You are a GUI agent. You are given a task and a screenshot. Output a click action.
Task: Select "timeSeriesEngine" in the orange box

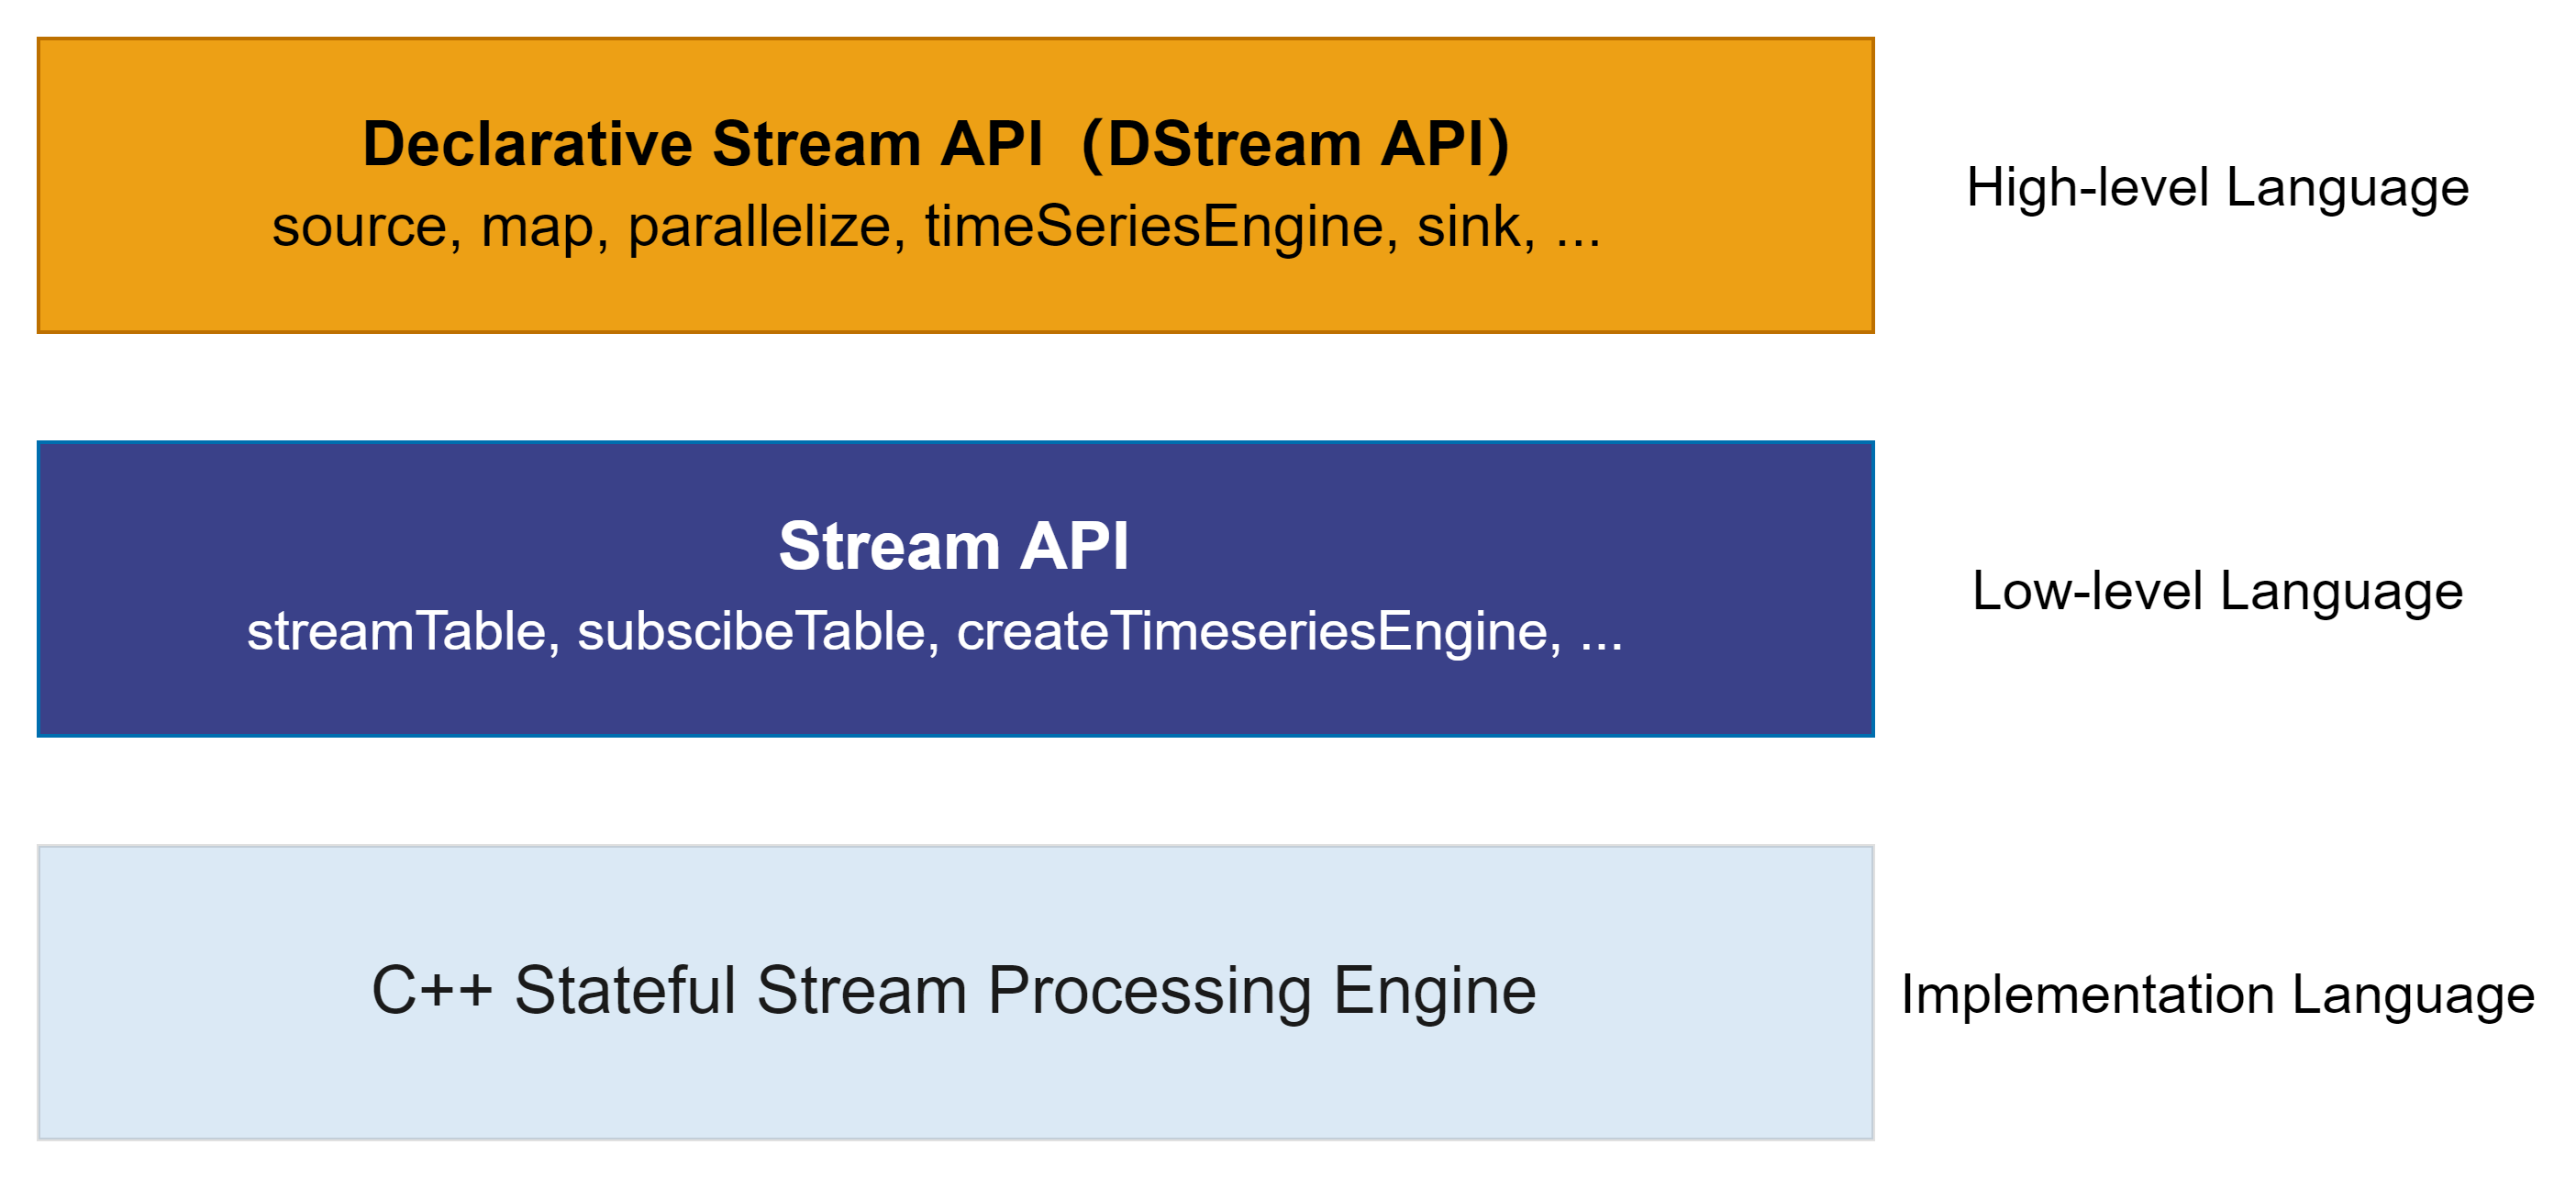coord(1155,227)
